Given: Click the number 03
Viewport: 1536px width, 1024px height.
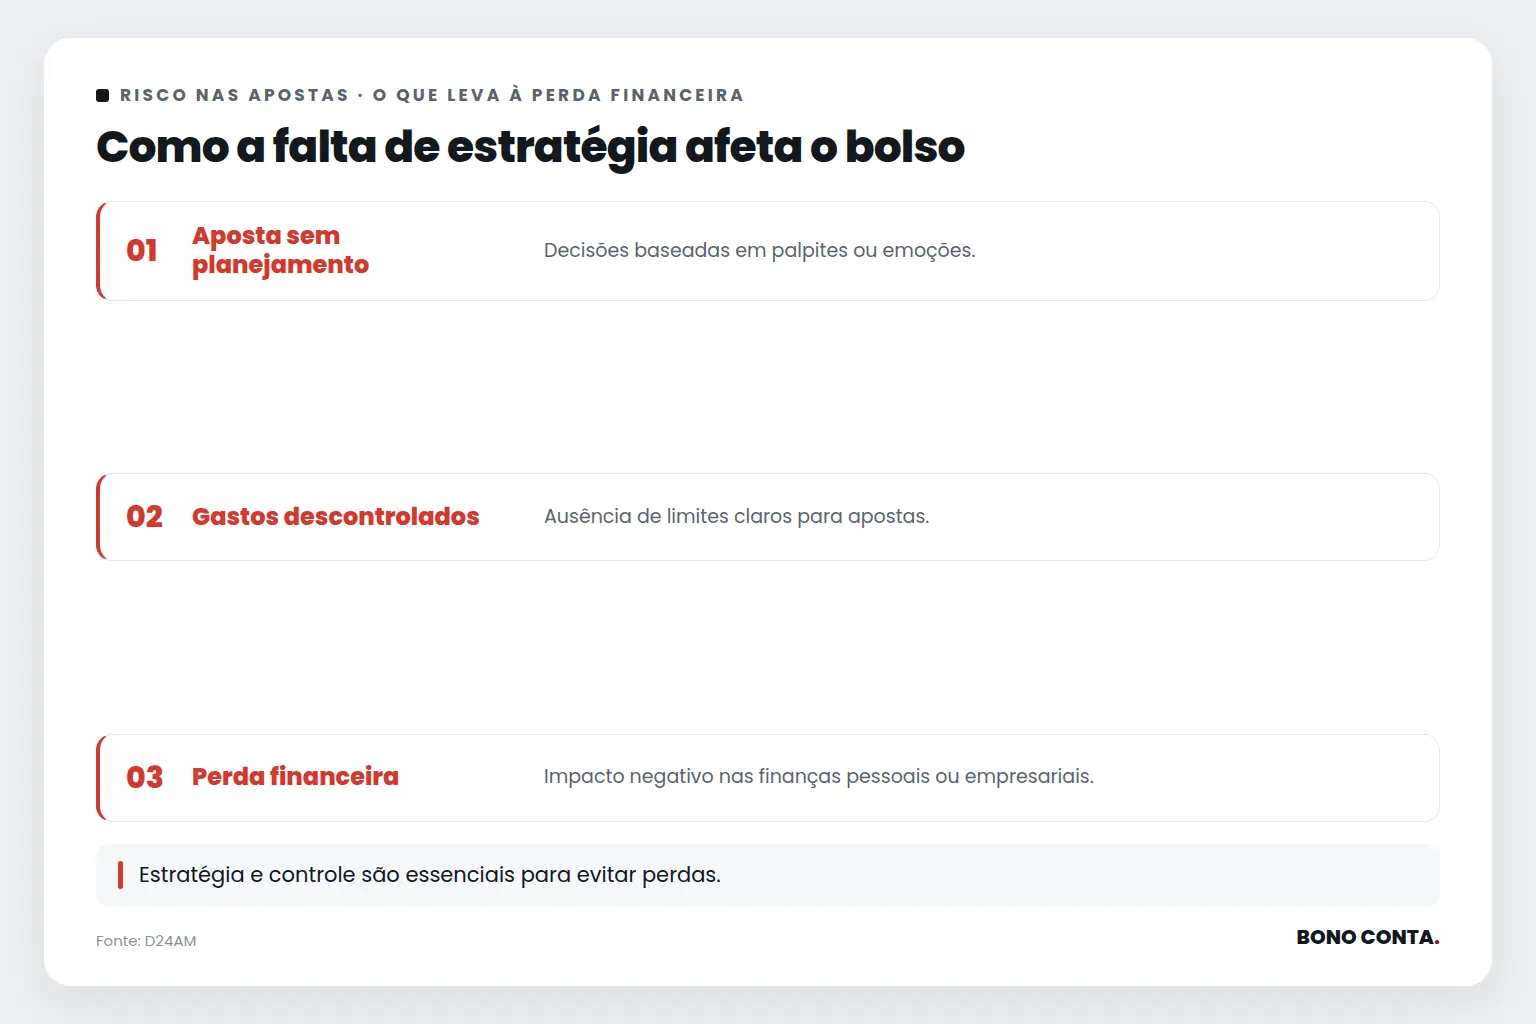Looking at the screenshot, I should click(x=144, y=777).
